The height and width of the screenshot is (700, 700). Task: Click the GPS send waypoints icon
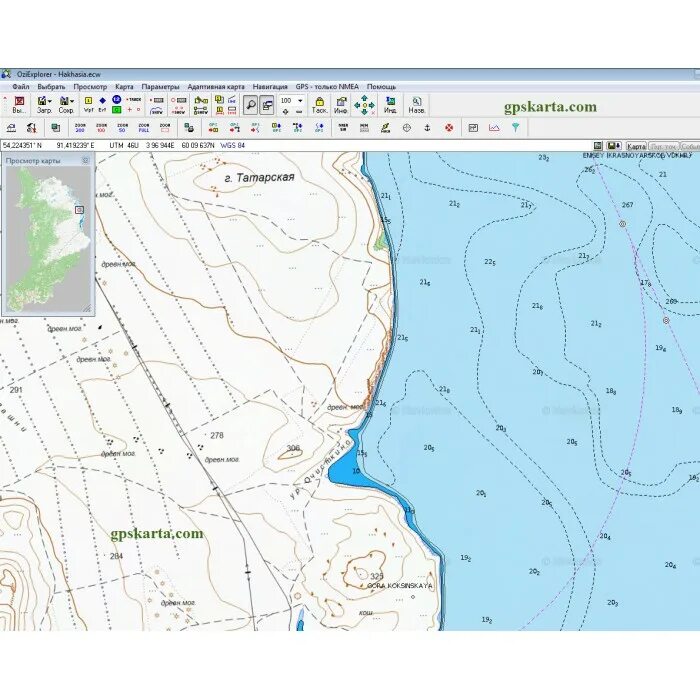[x=213, y=128]
